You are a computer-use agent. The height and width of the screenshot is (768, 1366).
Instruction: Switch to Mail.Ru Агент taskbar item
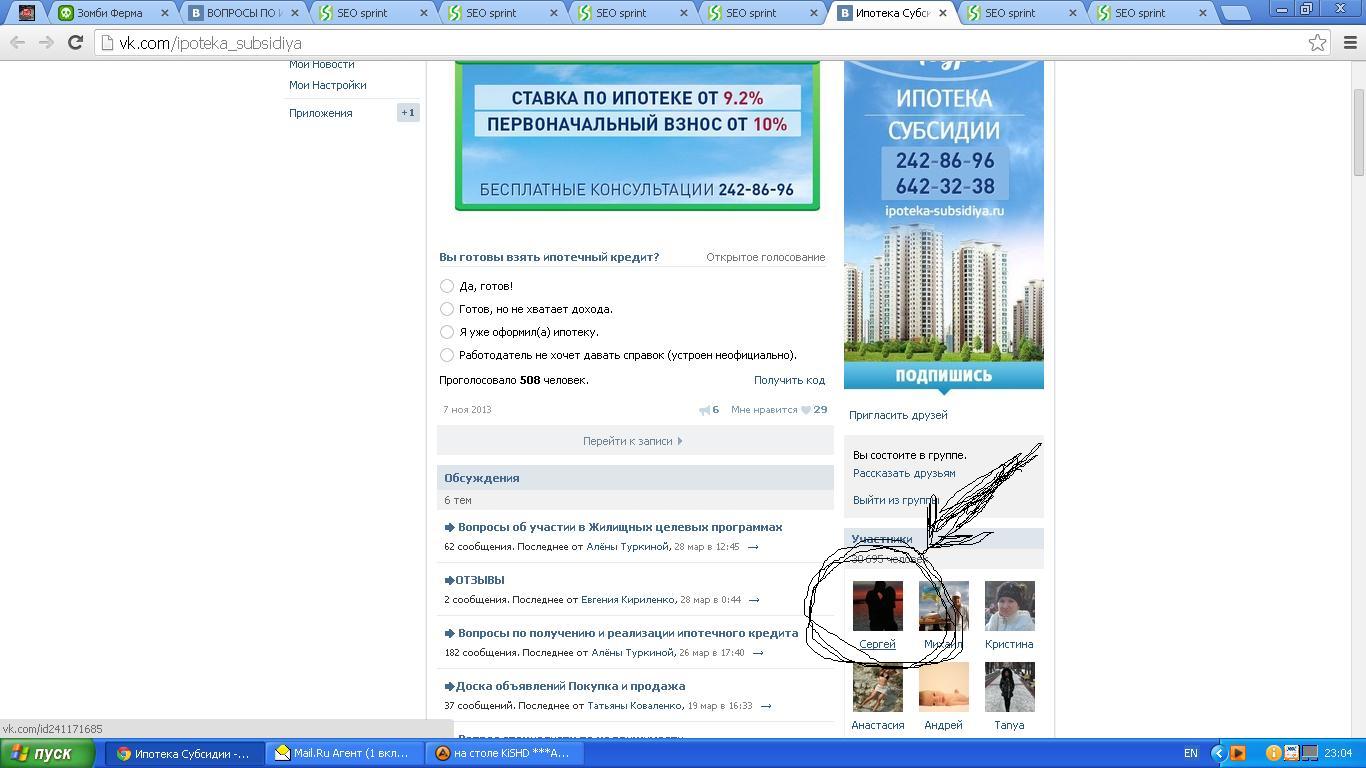coord(343,753)
